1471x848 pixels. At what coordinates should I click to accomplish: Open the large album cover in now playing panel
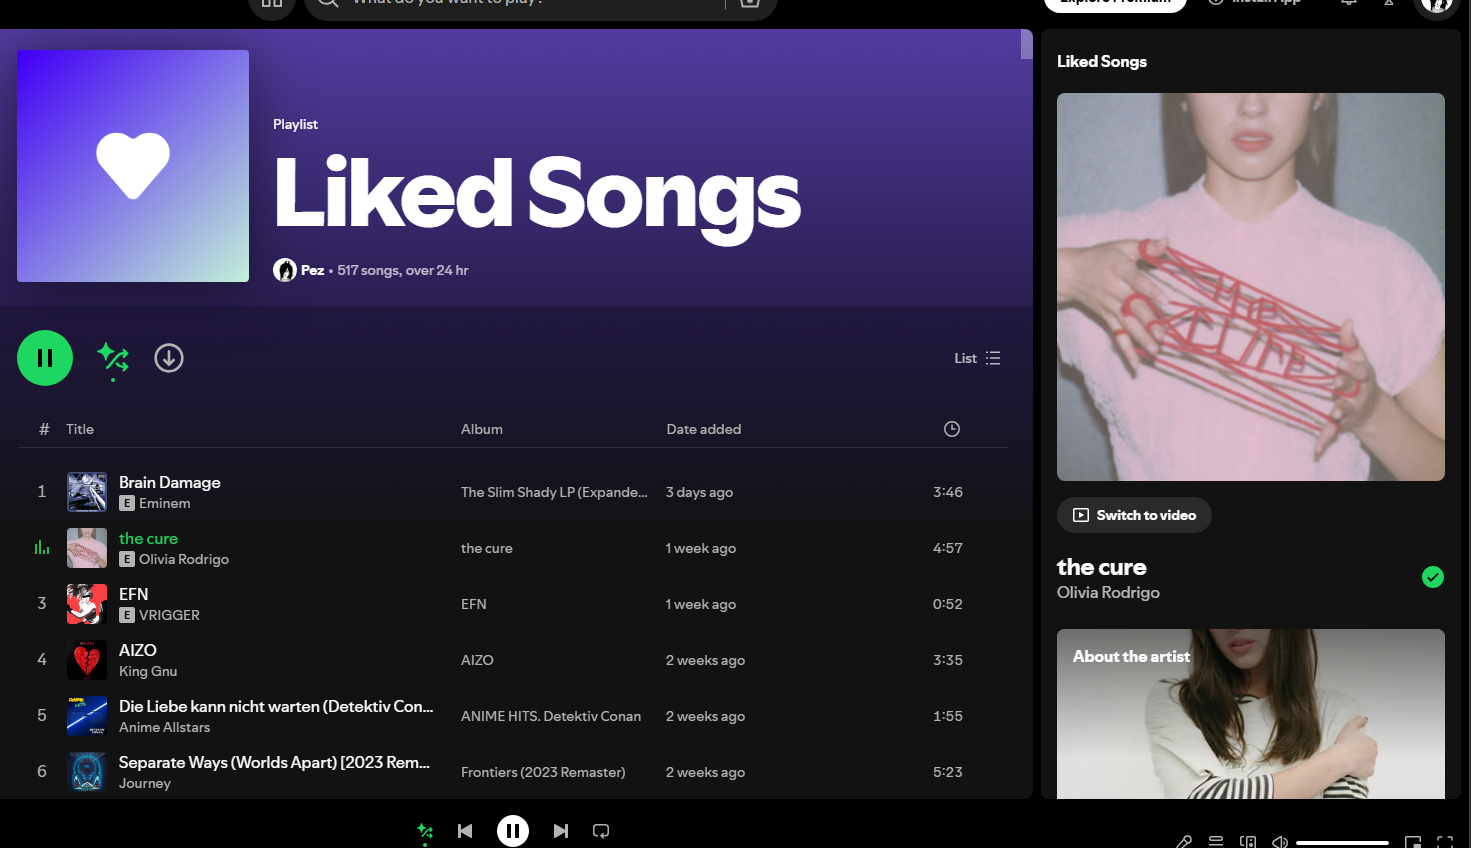(1251, 287)
